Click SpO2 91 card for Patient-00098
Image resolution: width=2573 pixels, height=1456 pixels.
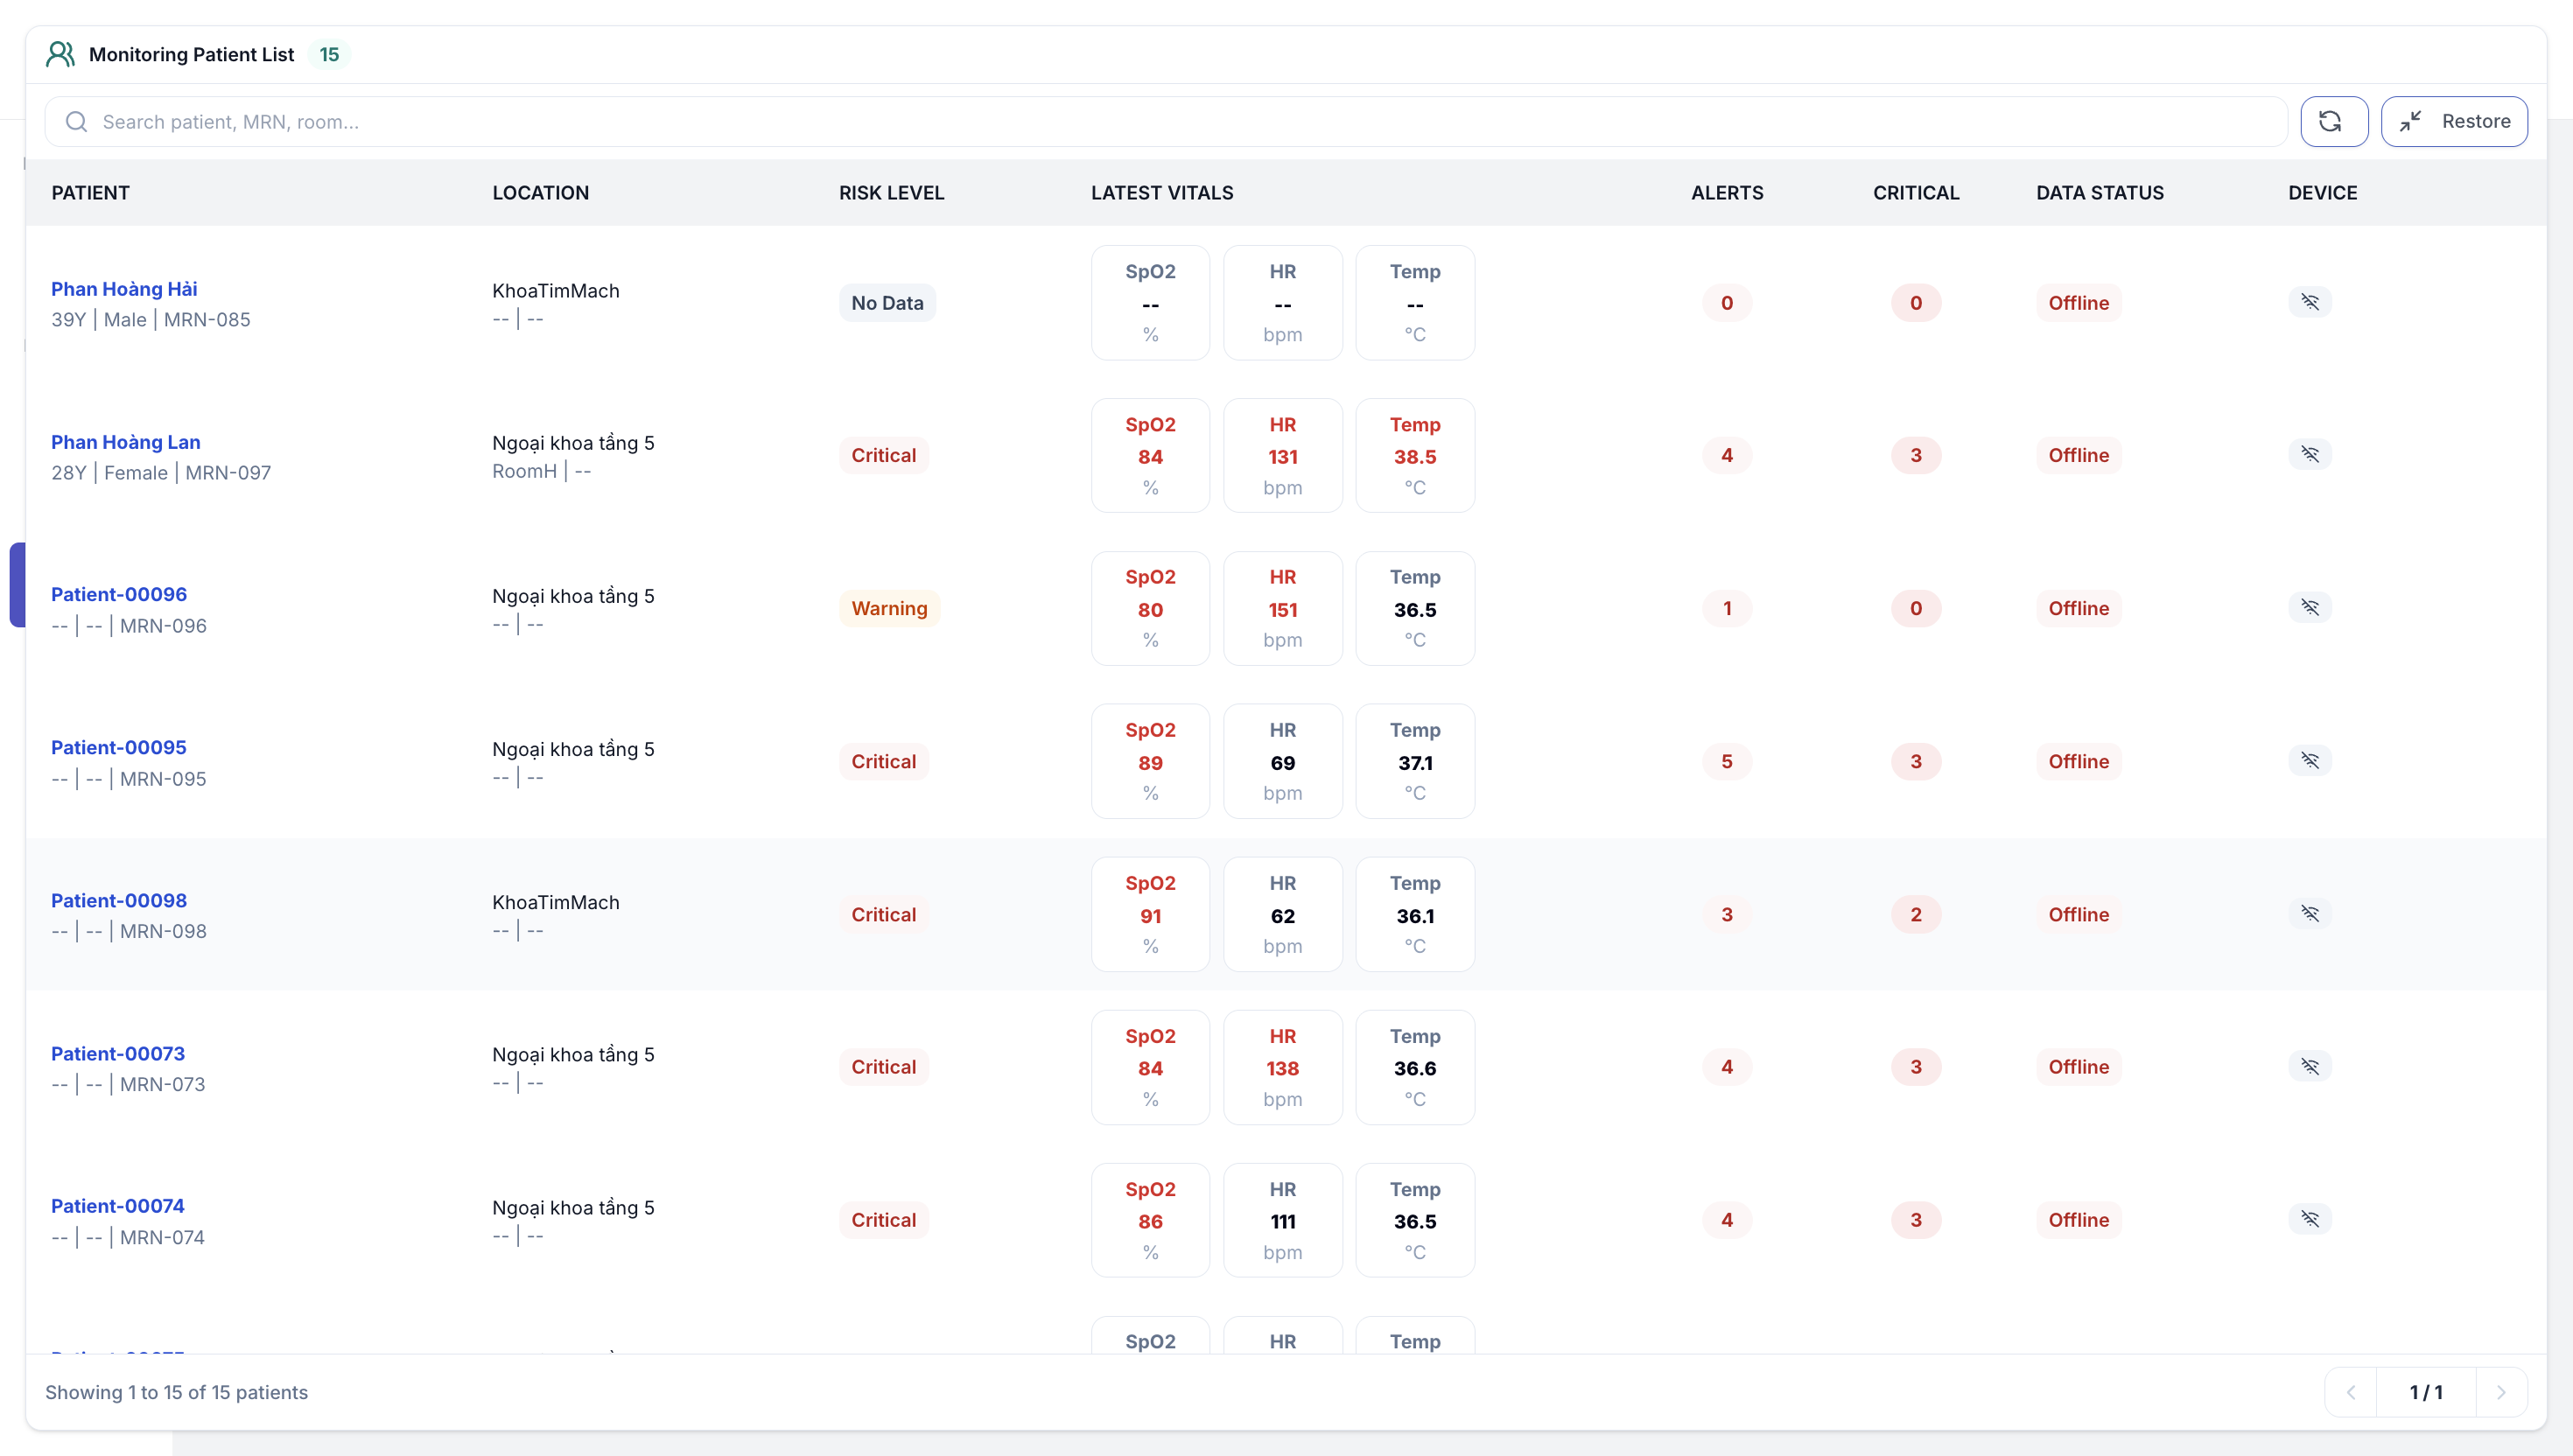1150,914
